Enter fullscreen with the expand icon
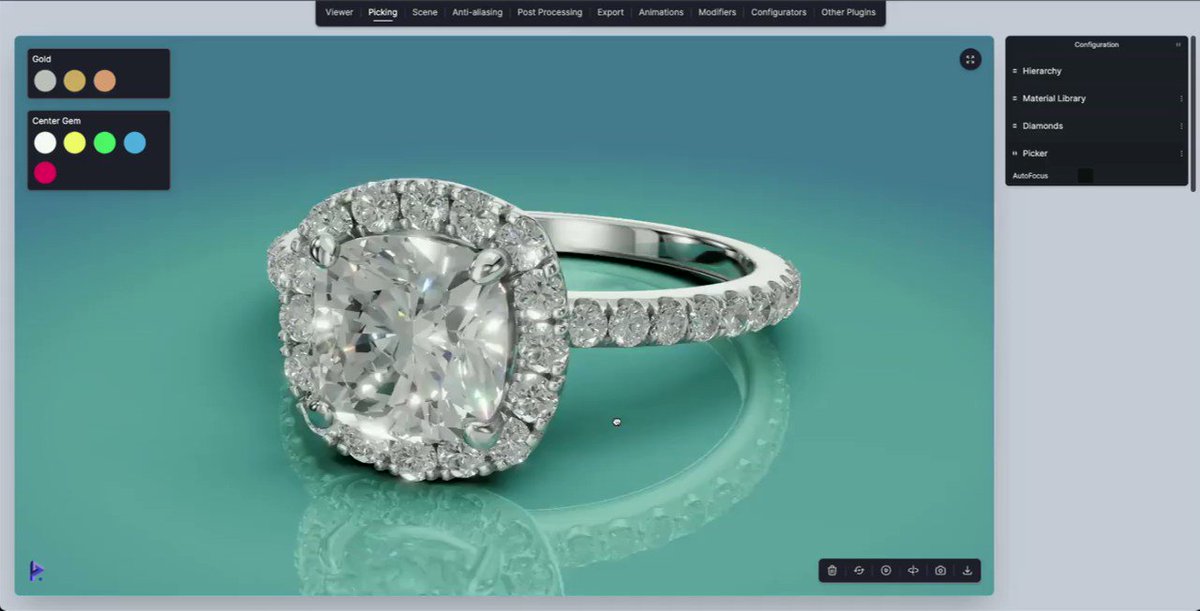1200x611 pixels. (x=970, y=59)
